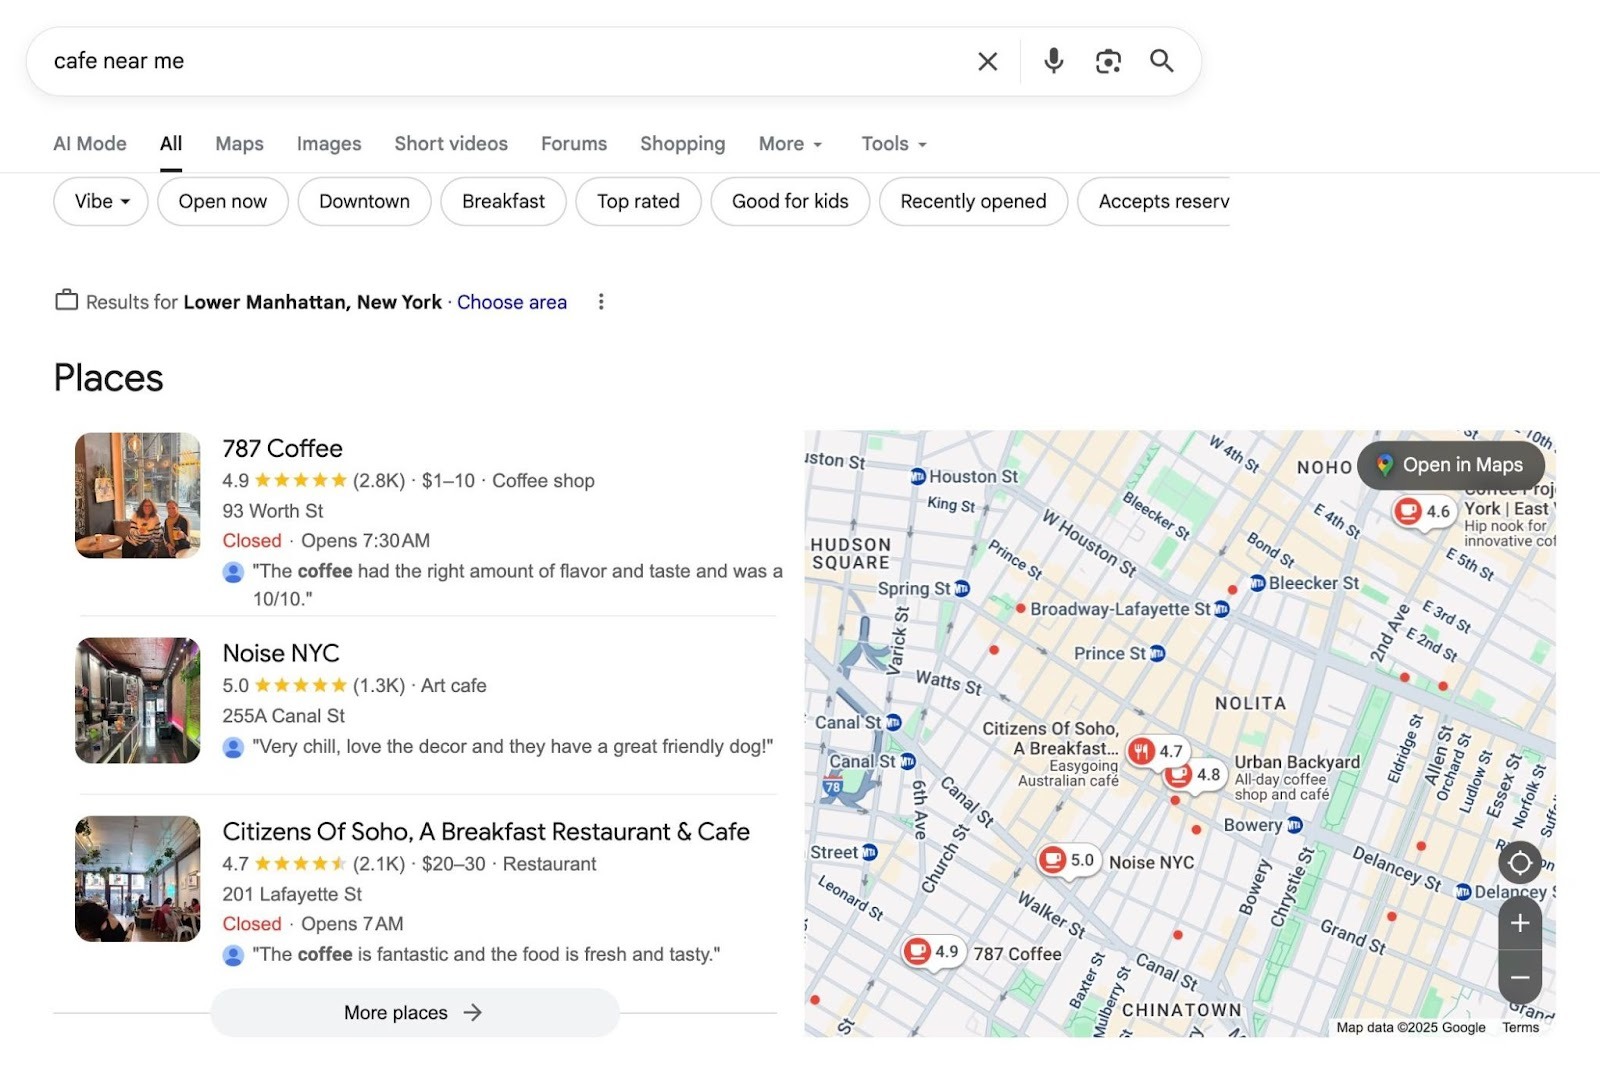Image resolution: width=1600 pixels, height=1078 pixels.
Task: Click the magnifying glass to search
Action: (x=1162, y=61)
